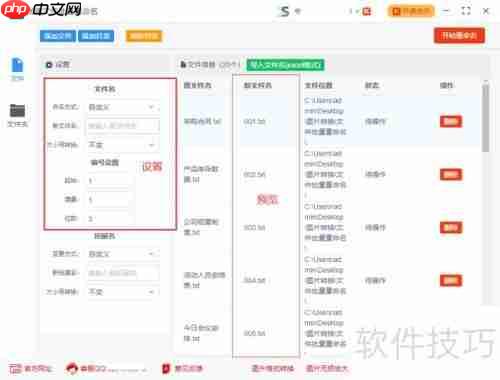Image resolution: width=500 pixels, height=380 pixels.
Task: Open the extension setting-mode dropdown
Action: coord(123,254)
